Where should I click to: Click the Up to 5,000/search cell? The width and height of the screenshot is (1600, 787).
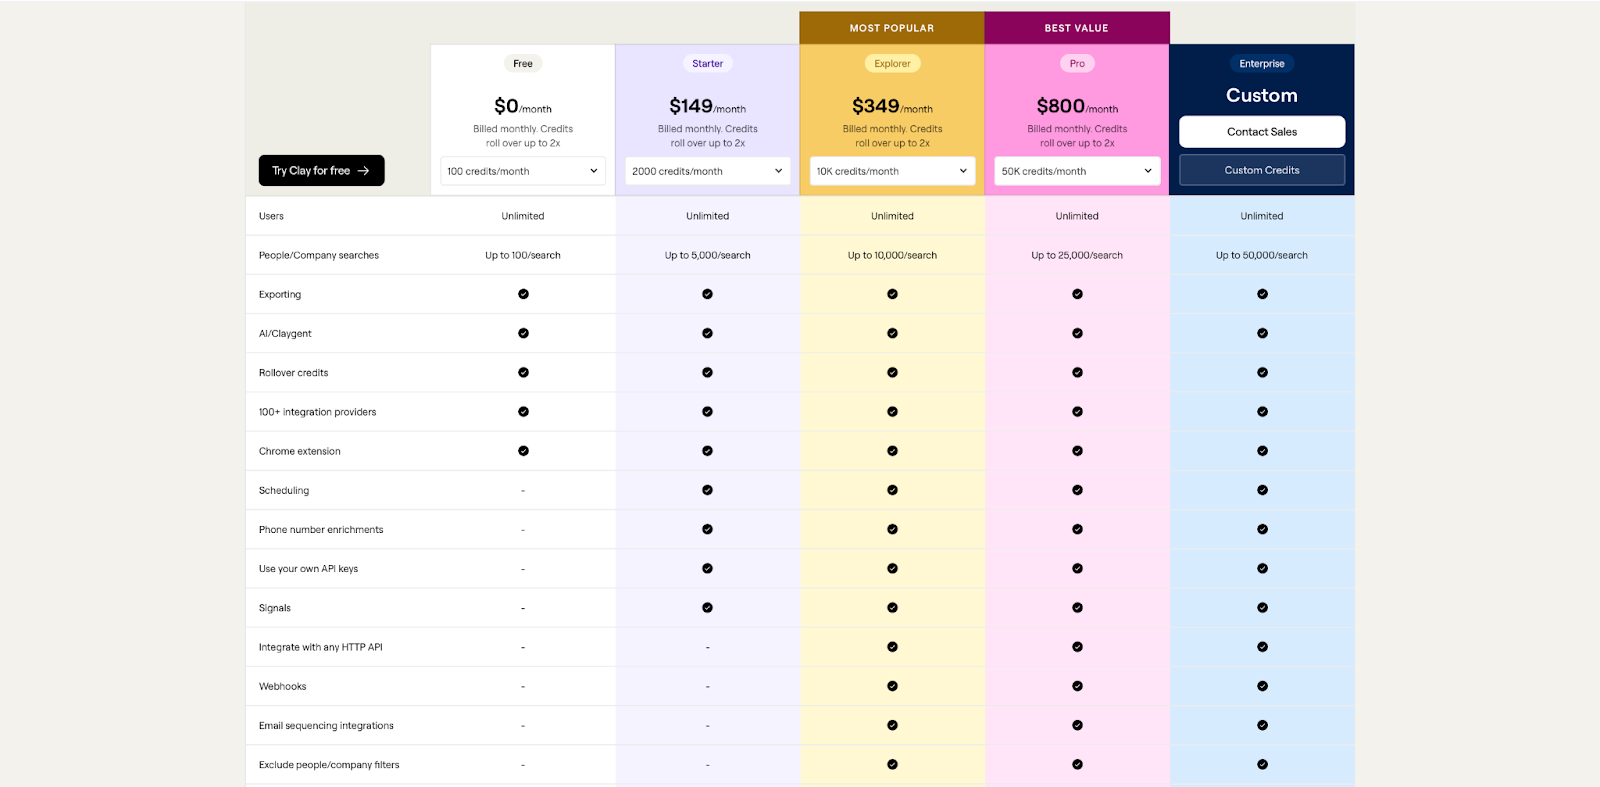(708, 255)
